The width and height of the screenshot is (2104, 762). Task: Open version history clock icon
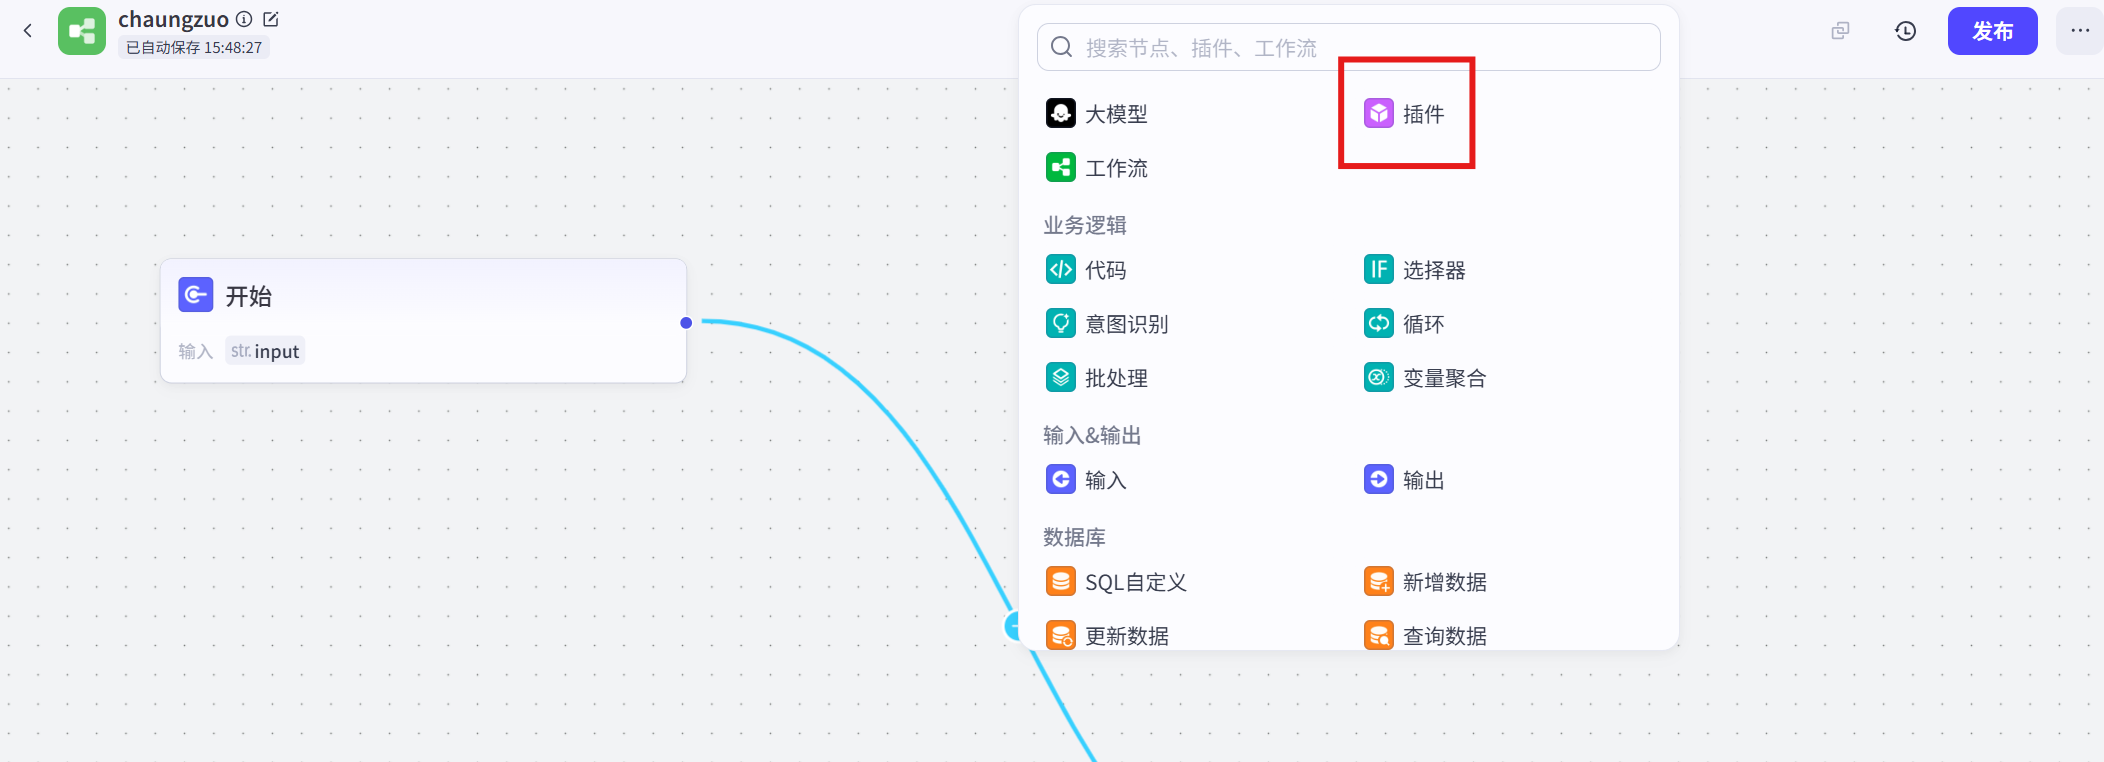pos(1906,31)
